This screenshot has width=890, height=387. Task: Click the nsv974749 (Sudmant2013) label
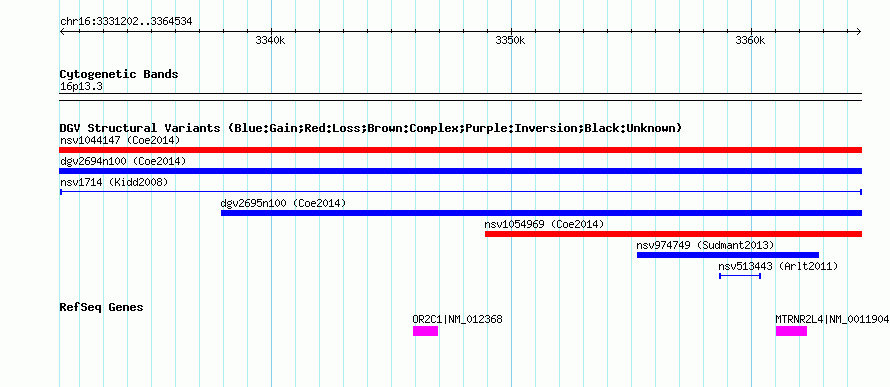pos(706,245)
